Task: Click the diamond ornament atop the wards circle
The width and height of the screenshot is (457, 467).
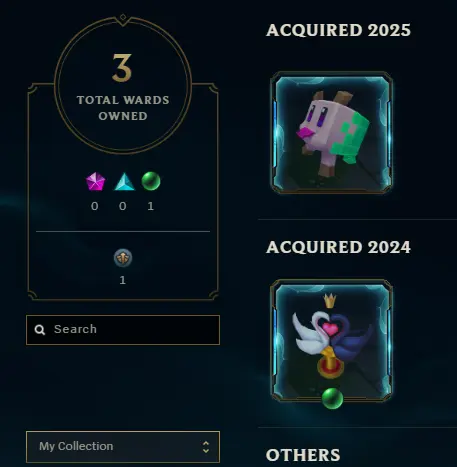Action: (123, 17)
